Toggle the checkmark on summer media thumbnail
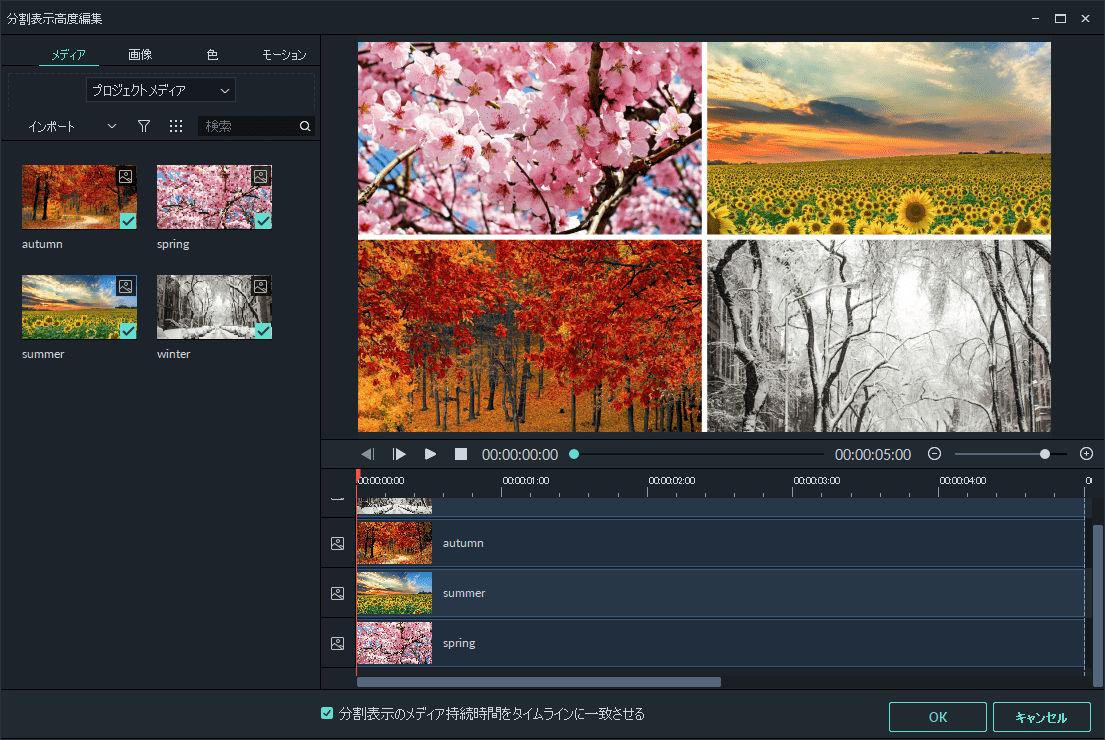This screenshot has width=1105, height=740. pos(128,331)
